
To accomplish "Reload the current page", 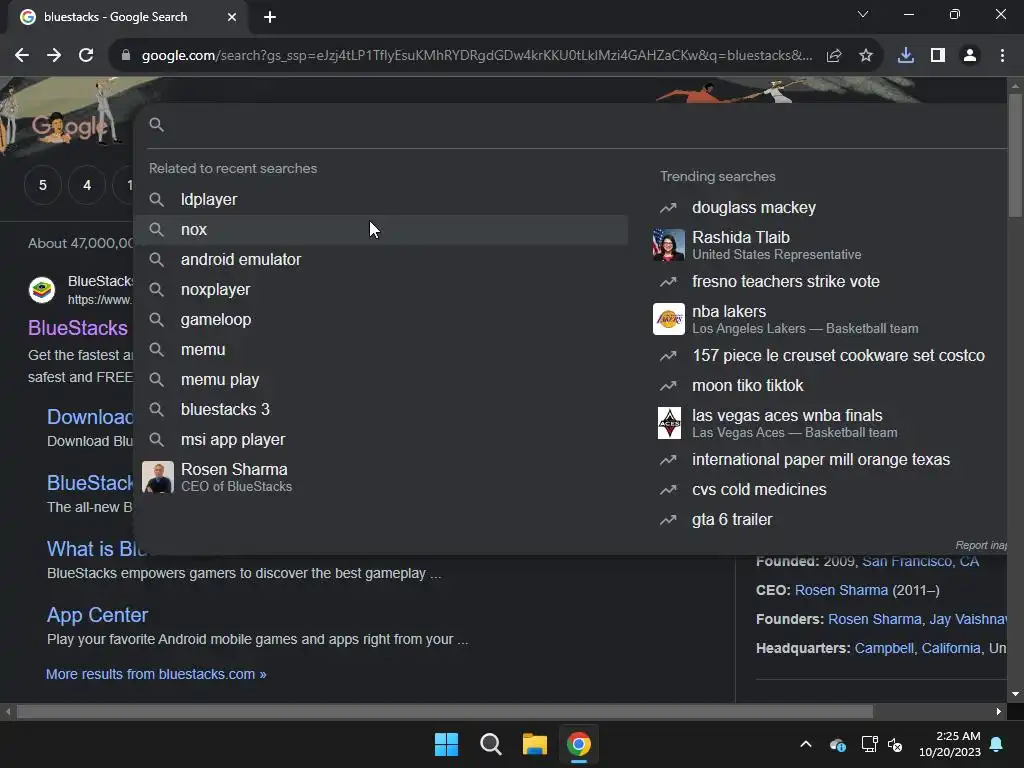I will (x=86, y=56).
